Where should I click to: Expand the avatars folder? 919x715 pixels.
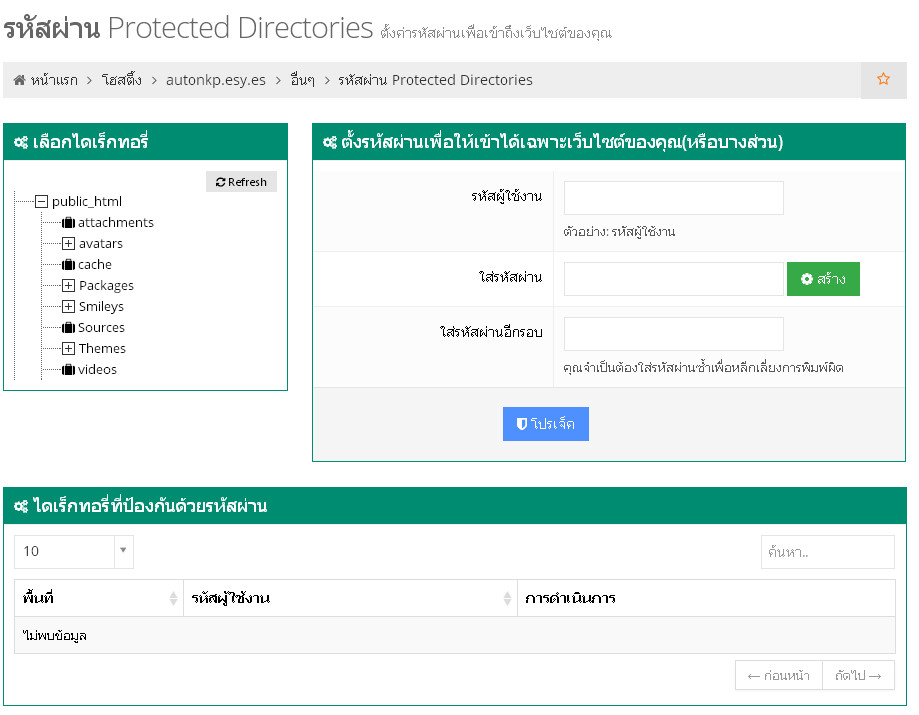coord(68,244)
